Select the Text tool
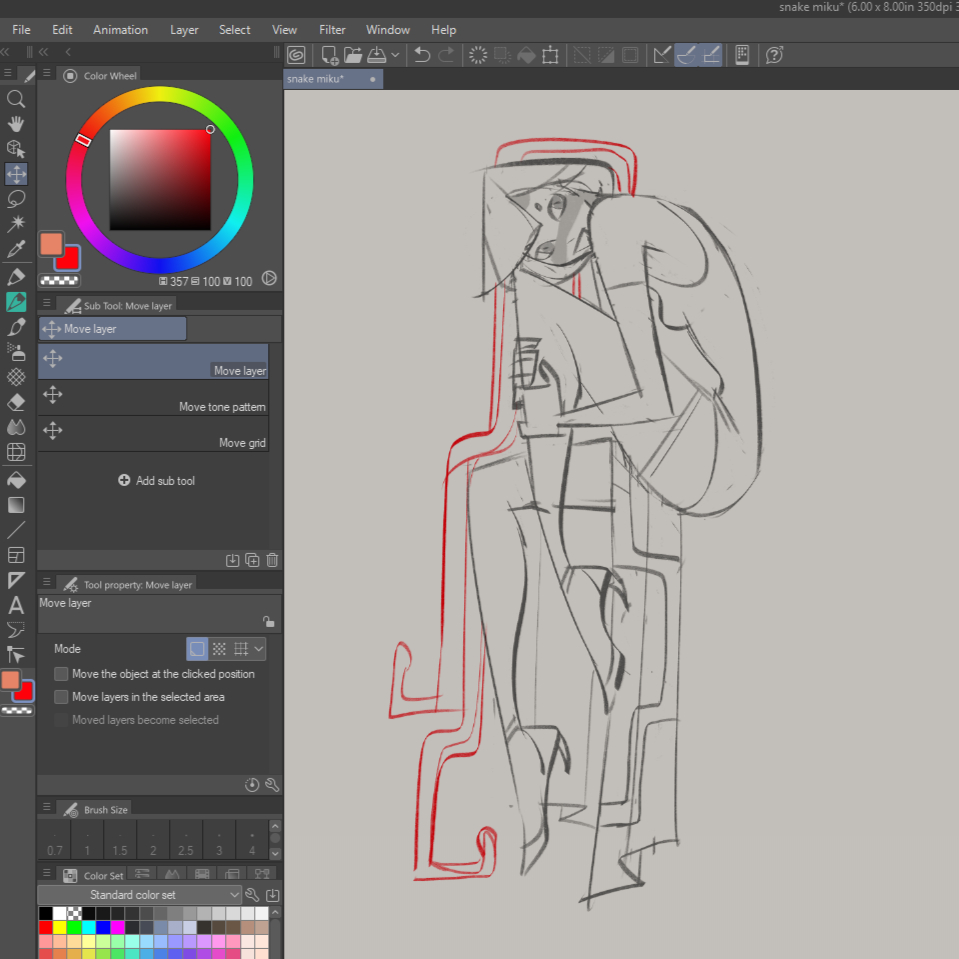959x959 pixels. [x=16, y=605]
